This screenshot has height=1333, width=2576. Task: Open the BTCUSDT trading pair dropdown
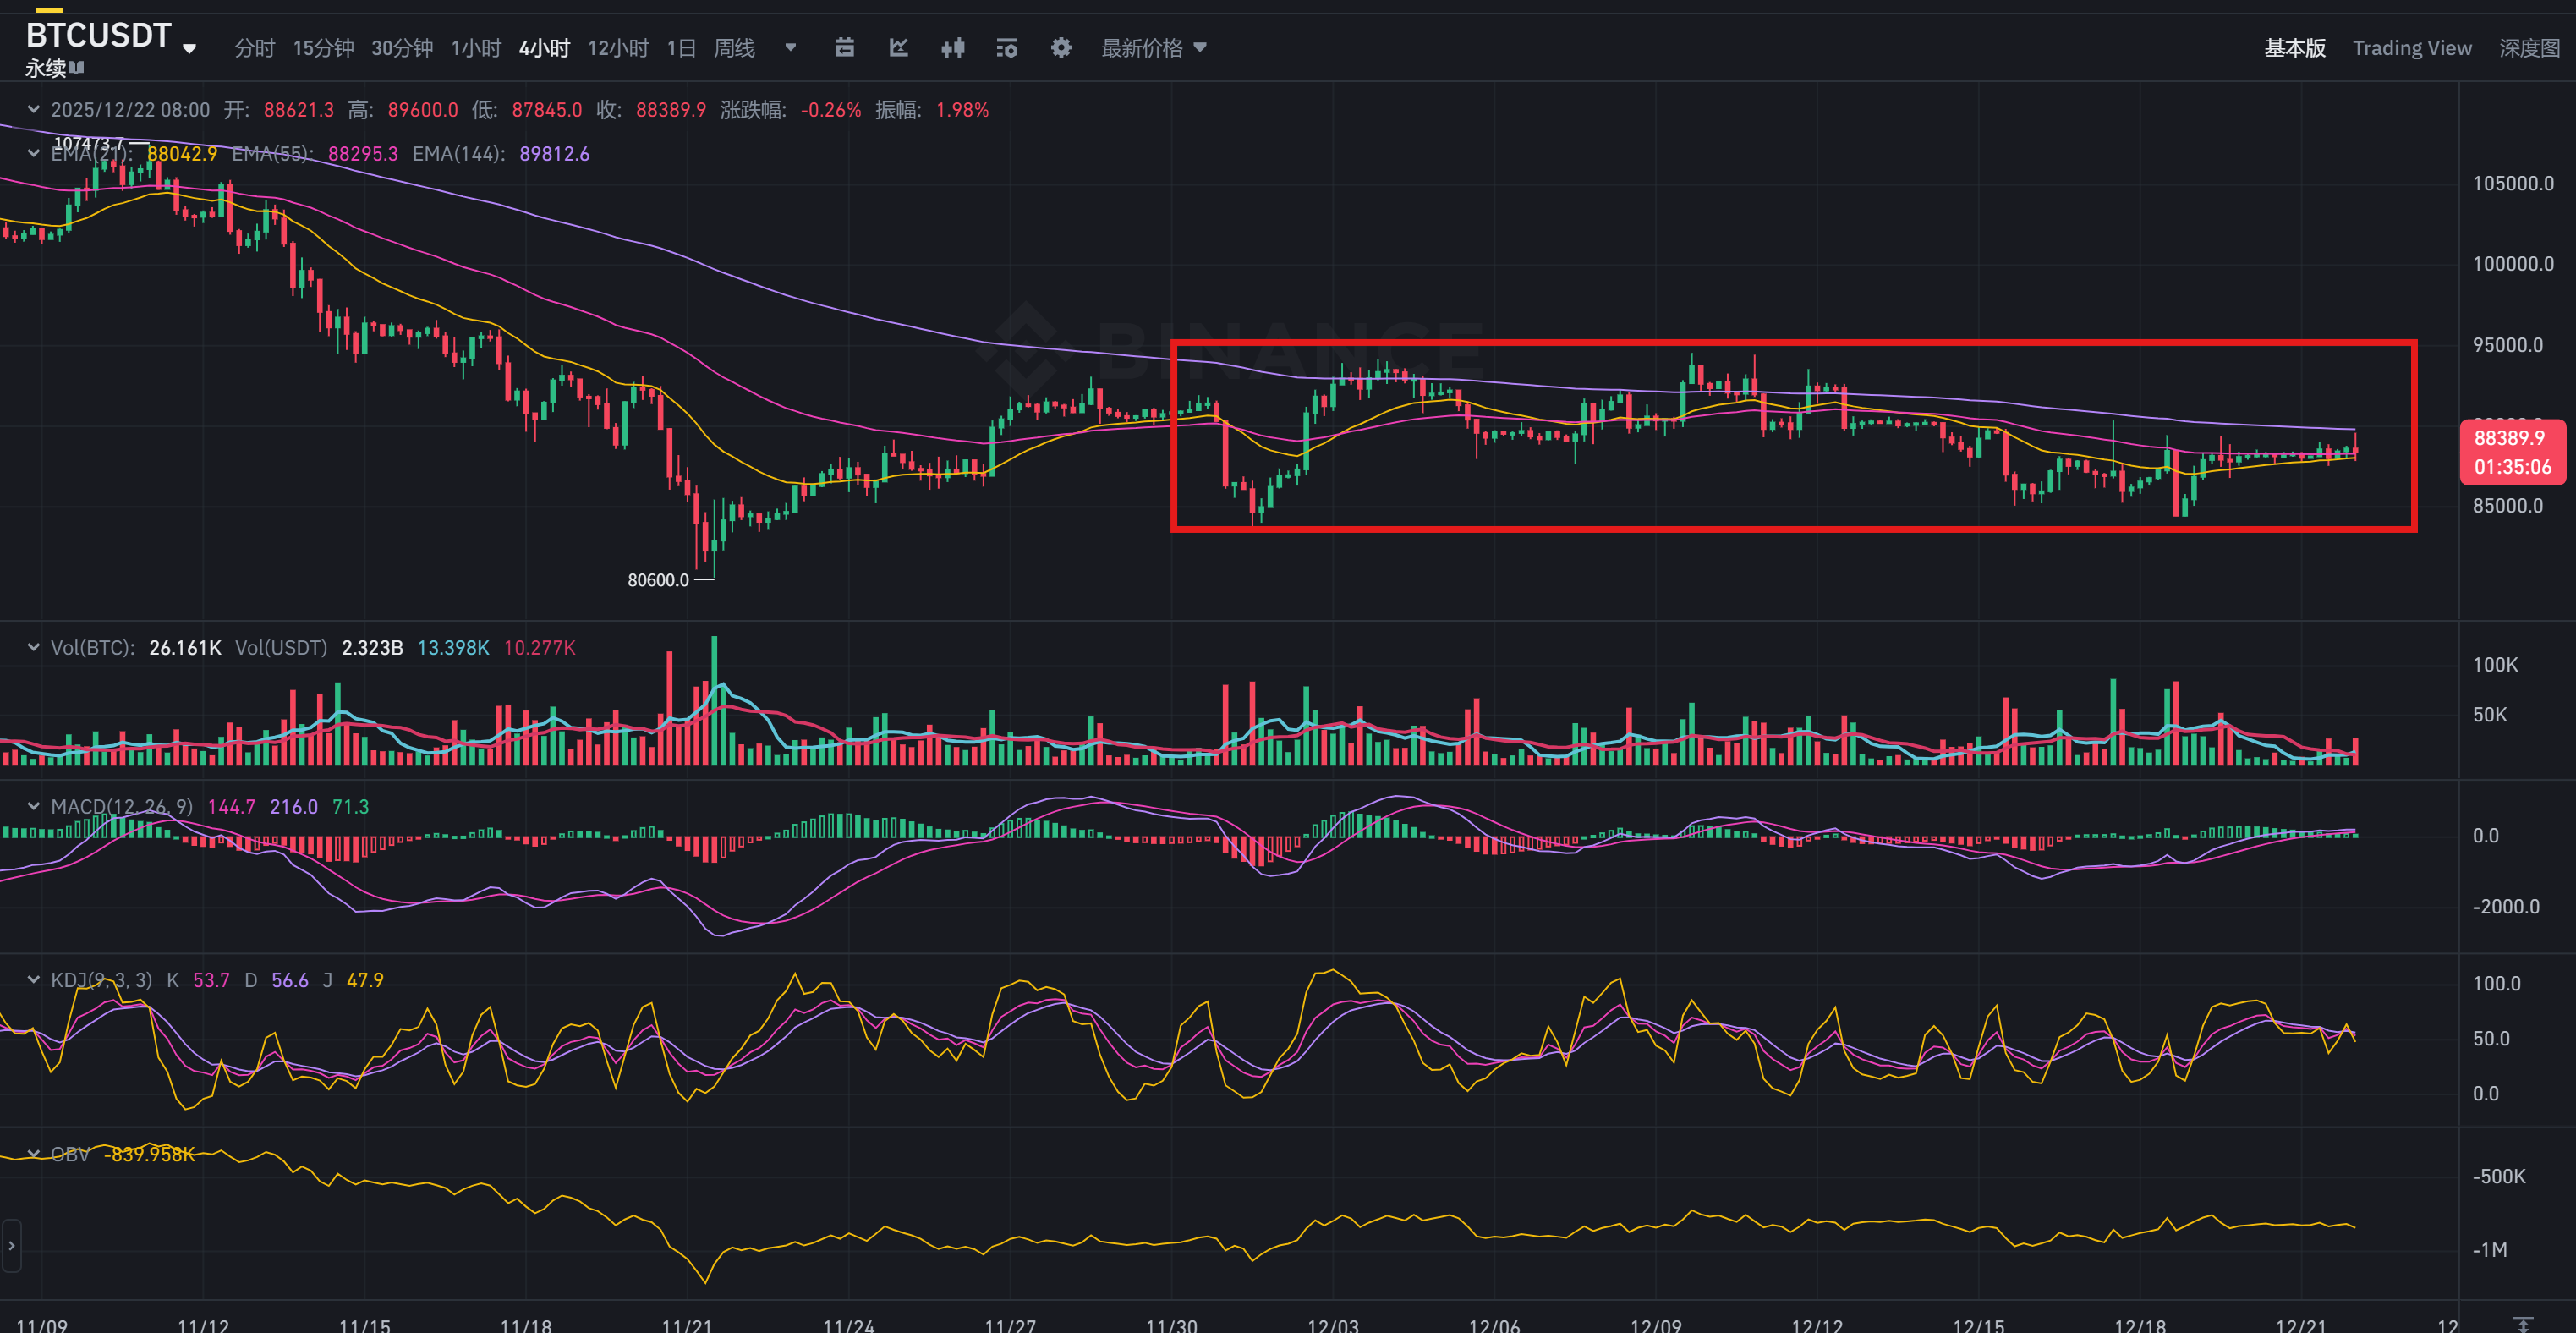click(x=189, y=48)
